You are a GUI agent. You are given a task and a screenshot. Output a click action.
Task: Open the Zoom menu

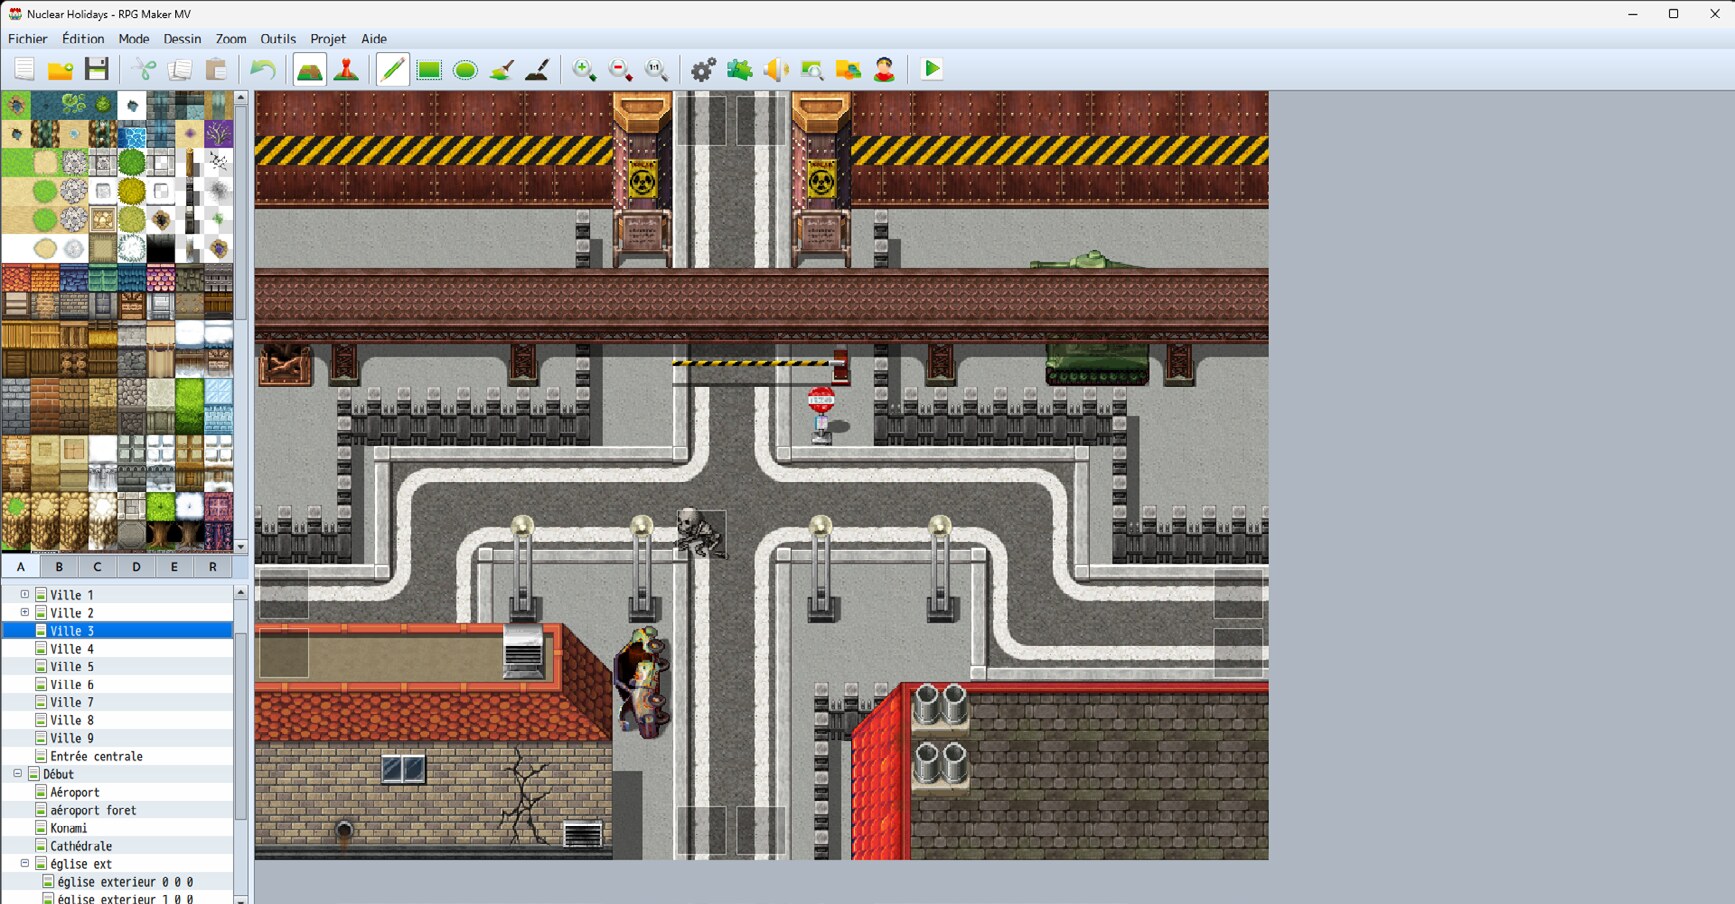tap(231, 39)
